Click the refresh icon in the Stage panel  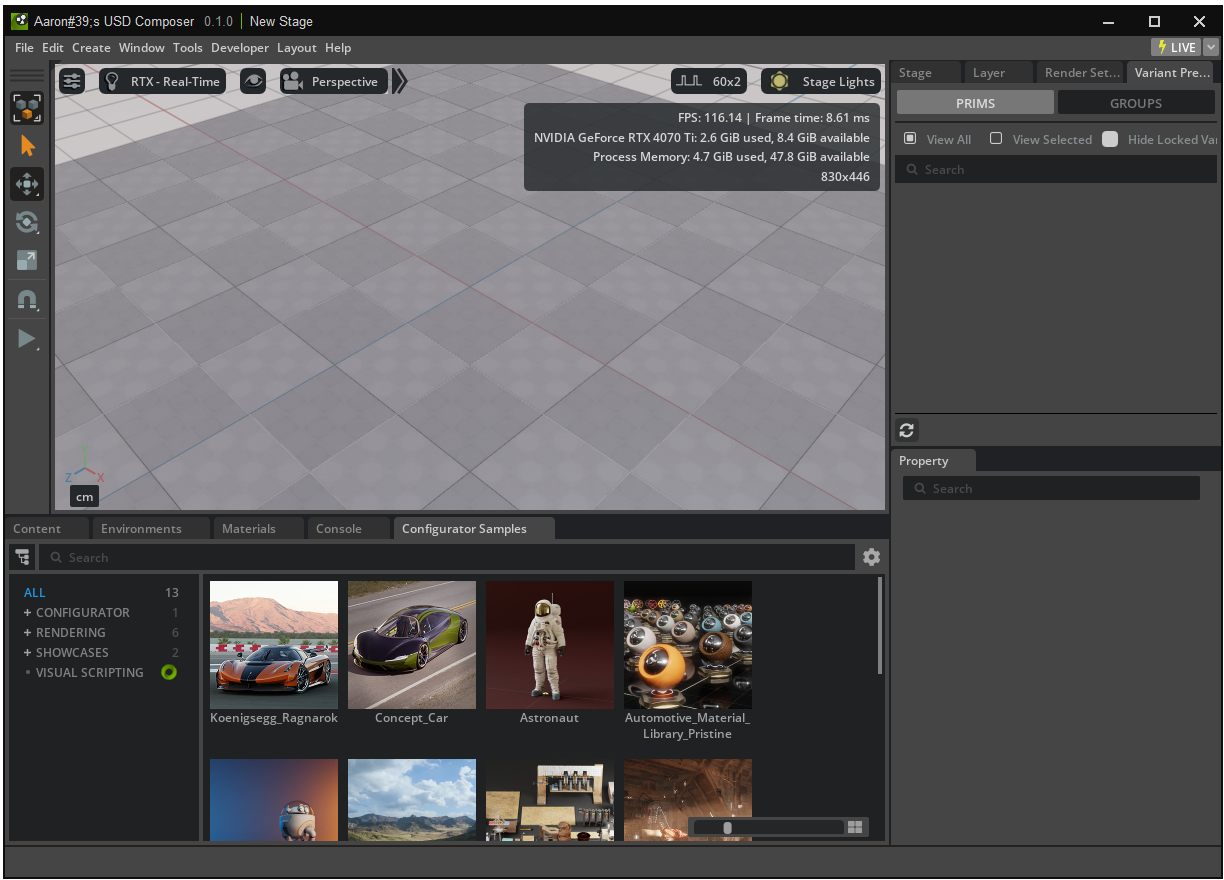[x=906, y=430]
